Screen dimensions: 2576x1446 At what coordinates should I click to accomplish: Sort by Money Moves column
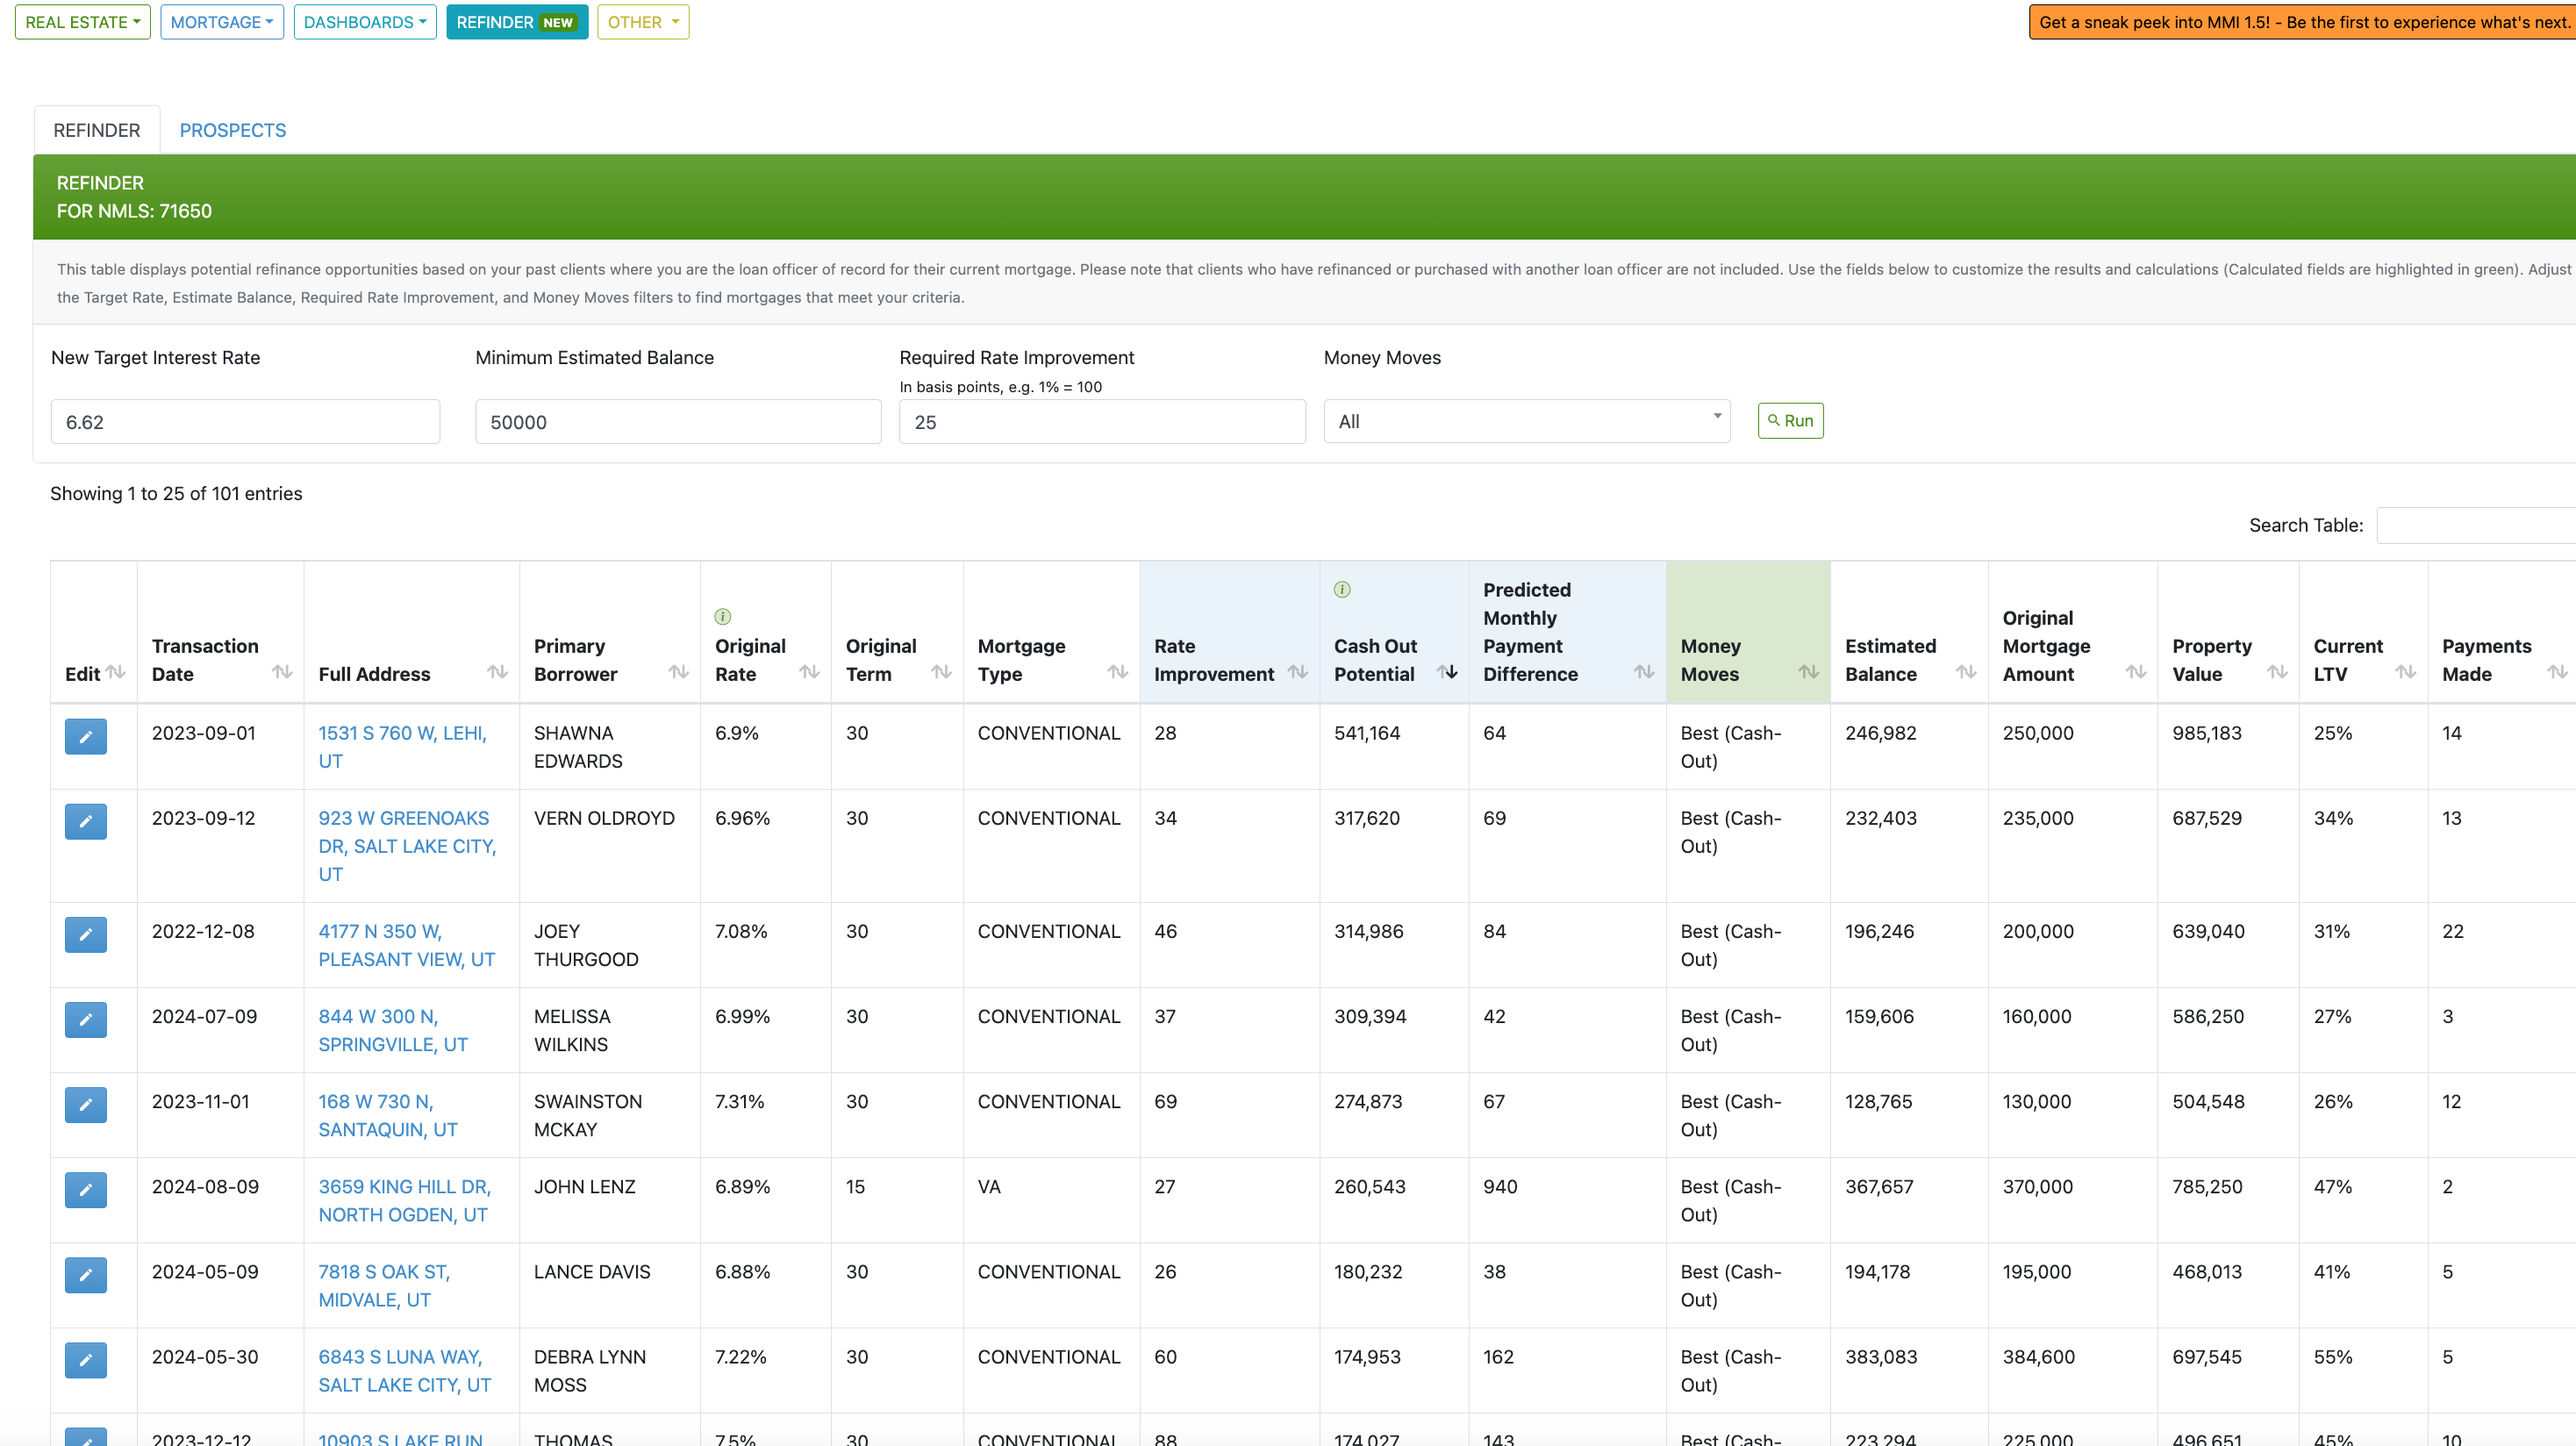[x=1809, y=672]
